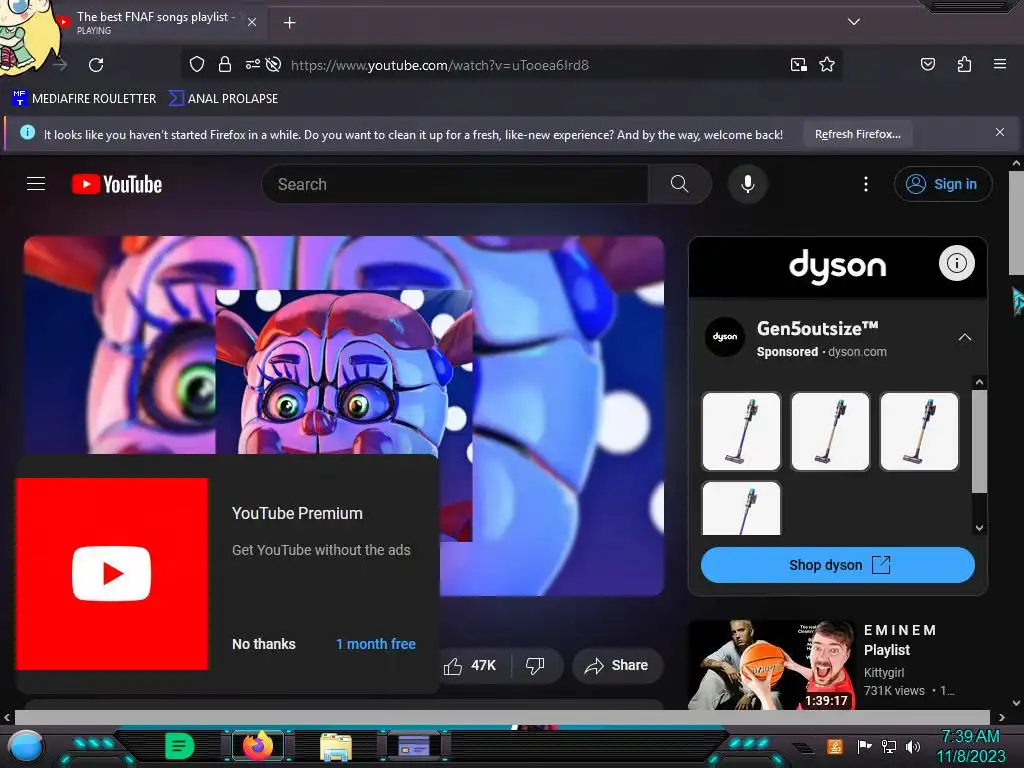The image size is (1024, 768).
Task: Click the Share button
Action: (617, 665)
